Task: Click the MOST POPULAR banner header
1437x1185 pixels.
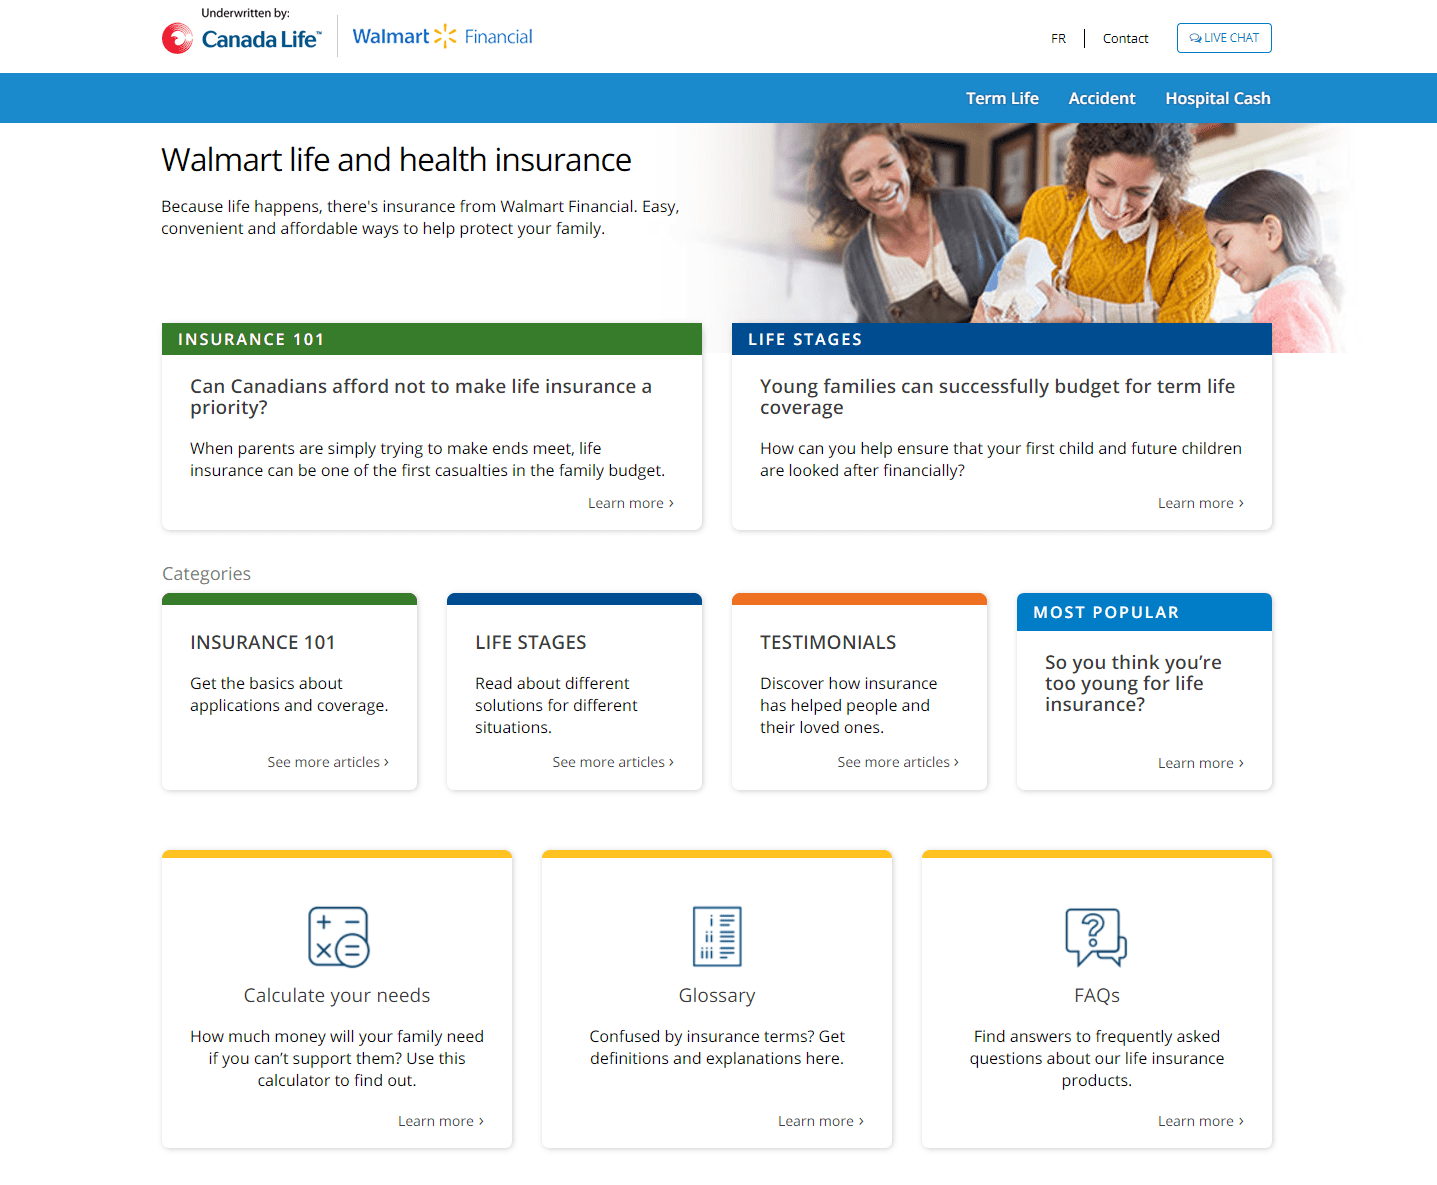Action: coord(1144,612)
